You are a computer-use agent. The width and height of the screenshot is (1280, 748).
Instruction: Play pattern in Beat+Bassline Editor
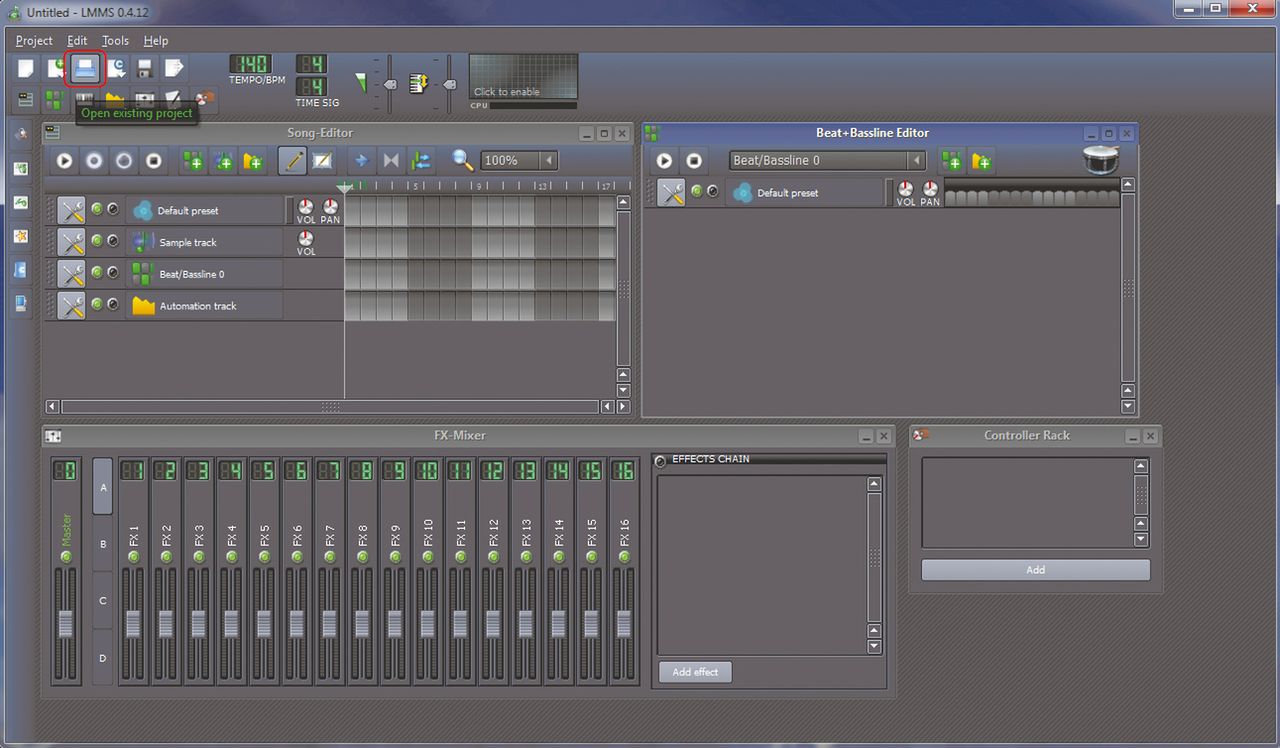664,160
